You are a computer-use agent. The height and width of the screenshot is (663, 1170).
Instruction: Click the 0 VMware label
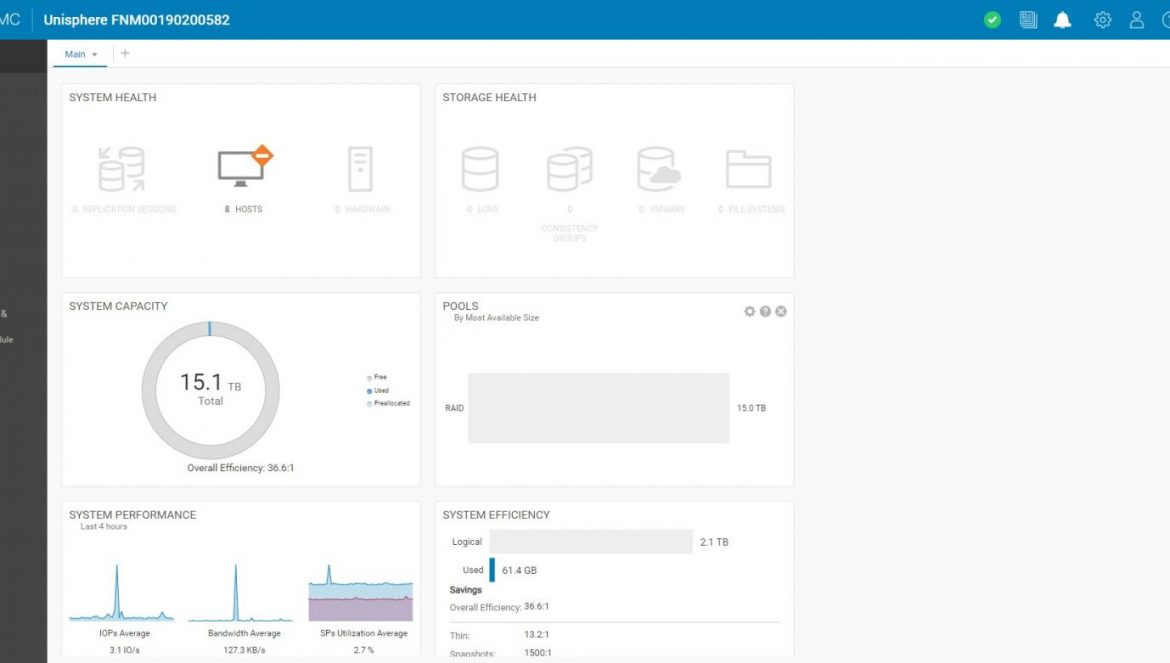(x=662, y=209)
